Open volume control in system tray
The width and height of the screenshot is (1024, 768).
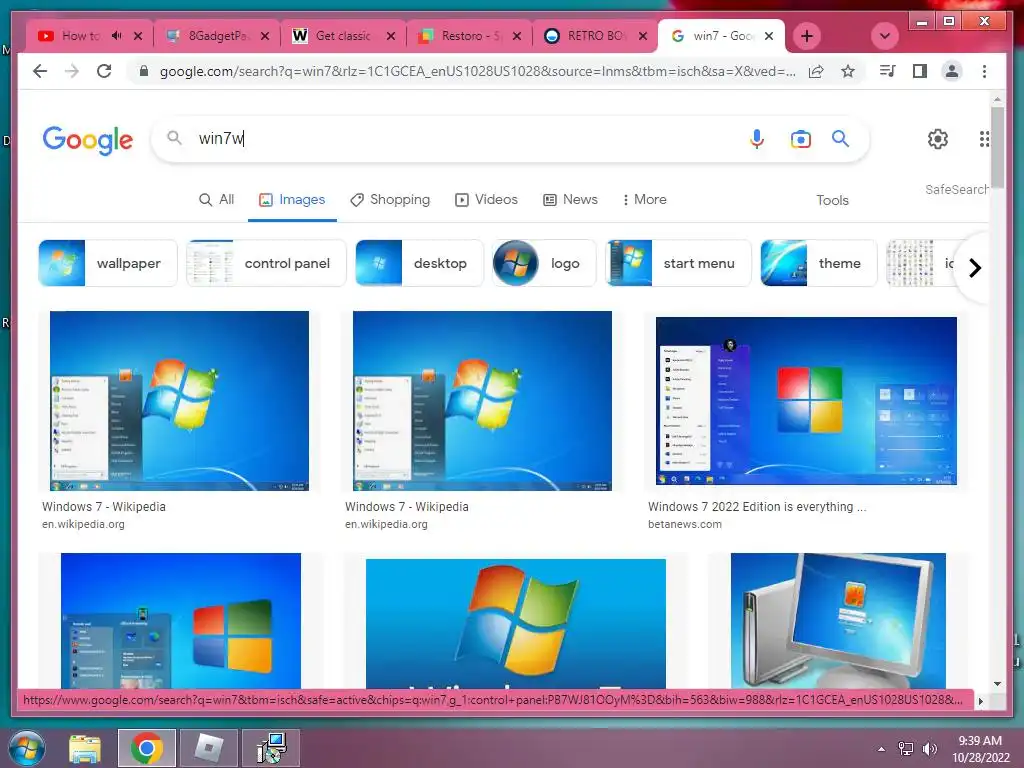(930, 749)
